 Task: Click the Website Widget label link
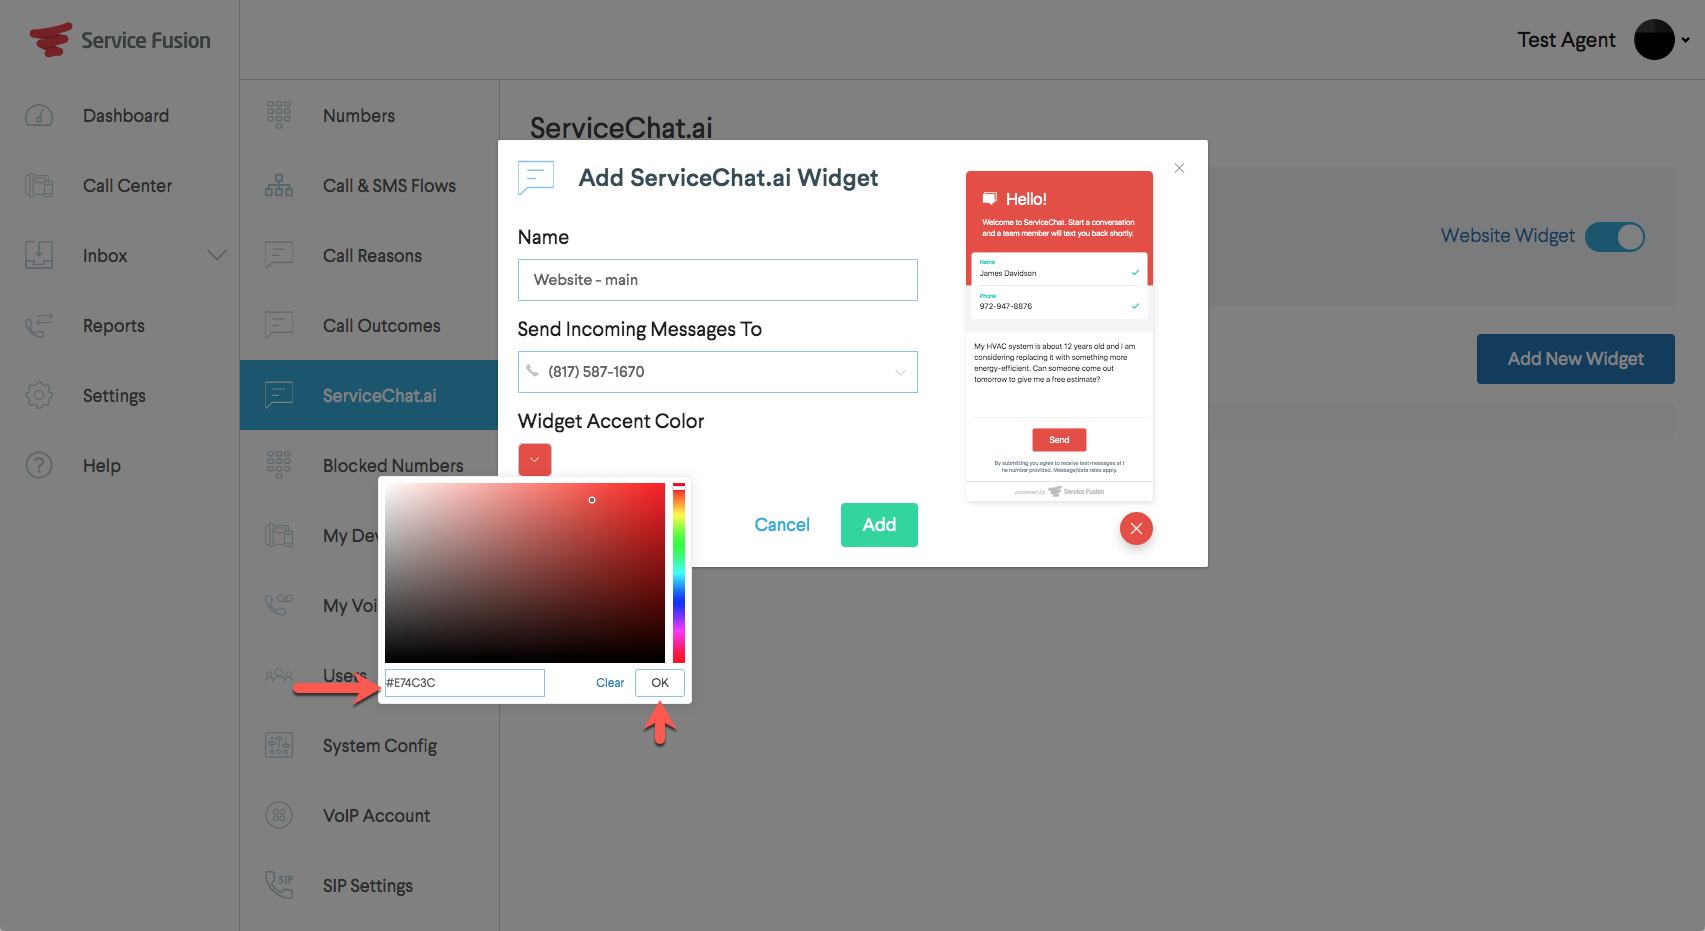click(1508, 236)
